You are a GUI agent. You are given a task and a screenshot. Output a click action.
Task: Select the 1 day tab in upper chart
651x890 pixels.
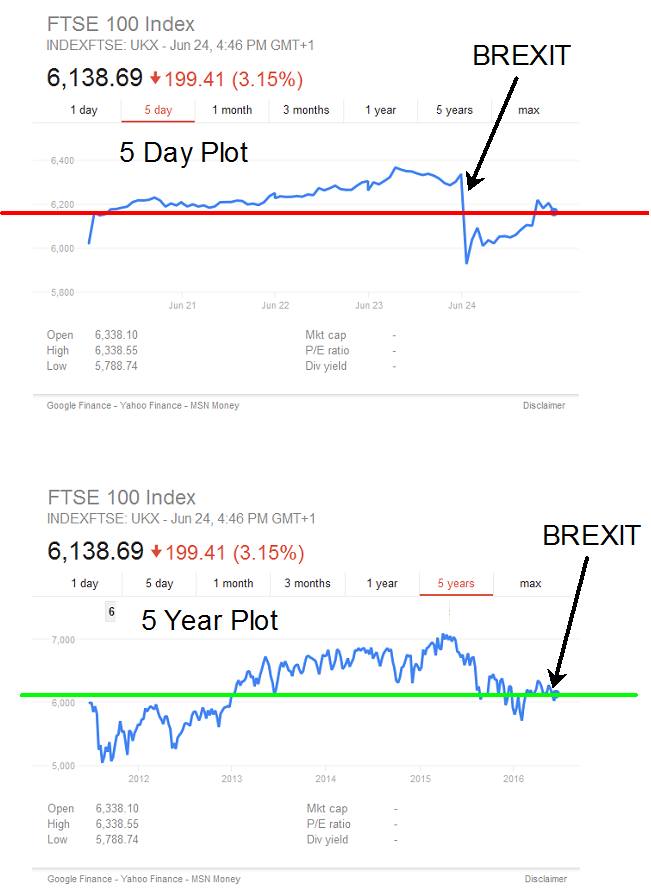(x=84, y=110)
